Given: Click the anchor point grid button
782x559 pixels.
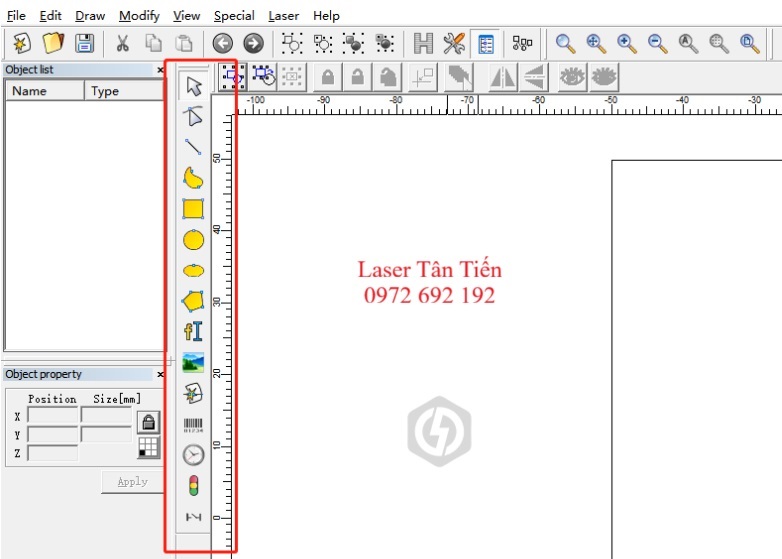Looking at the screenshot, I should [149, 447].
